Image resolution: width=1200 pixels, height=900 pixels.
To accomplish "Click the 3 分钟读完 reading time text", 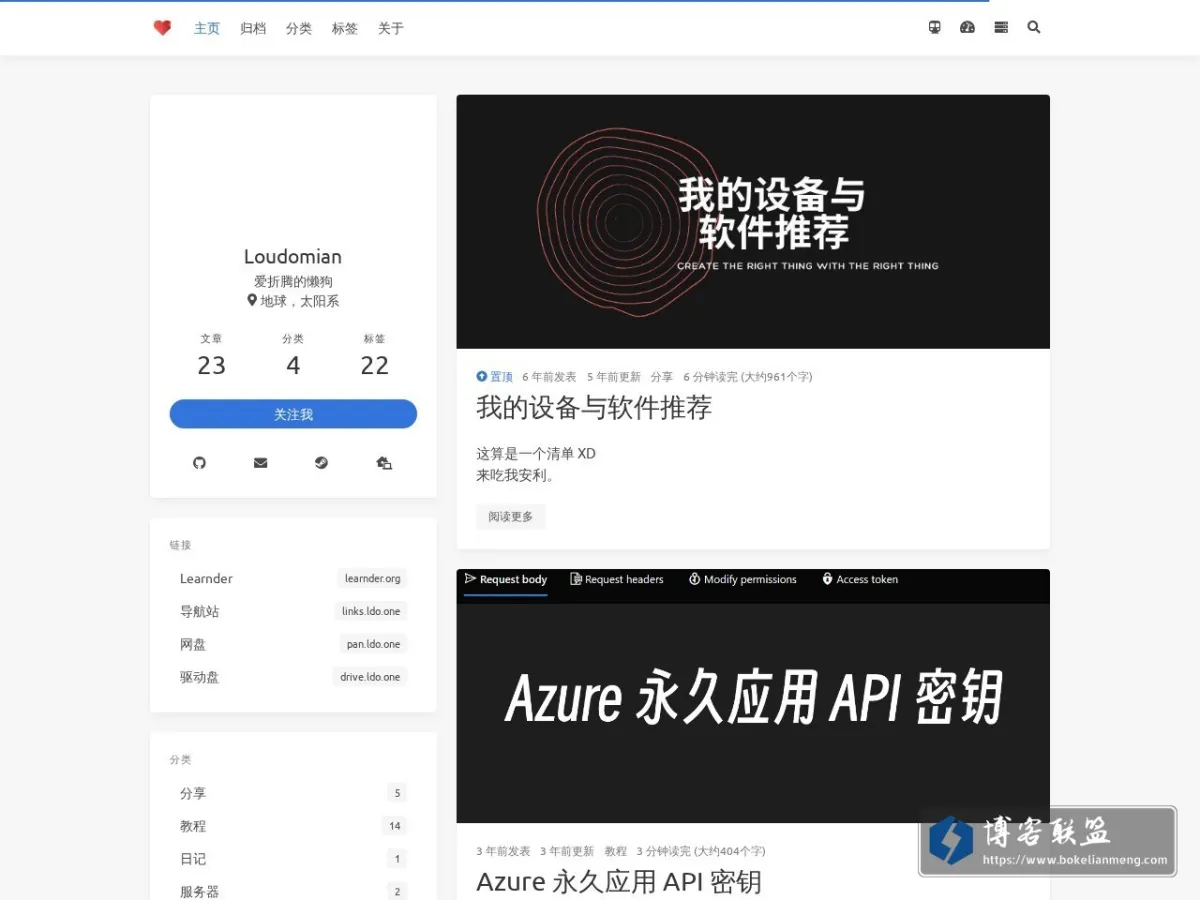I will pyautogui.click(x=701, y=851).
